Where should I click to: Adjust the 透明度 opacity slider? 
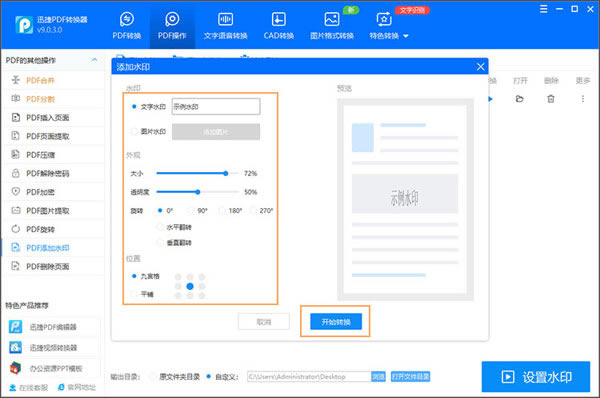[197, 192]
